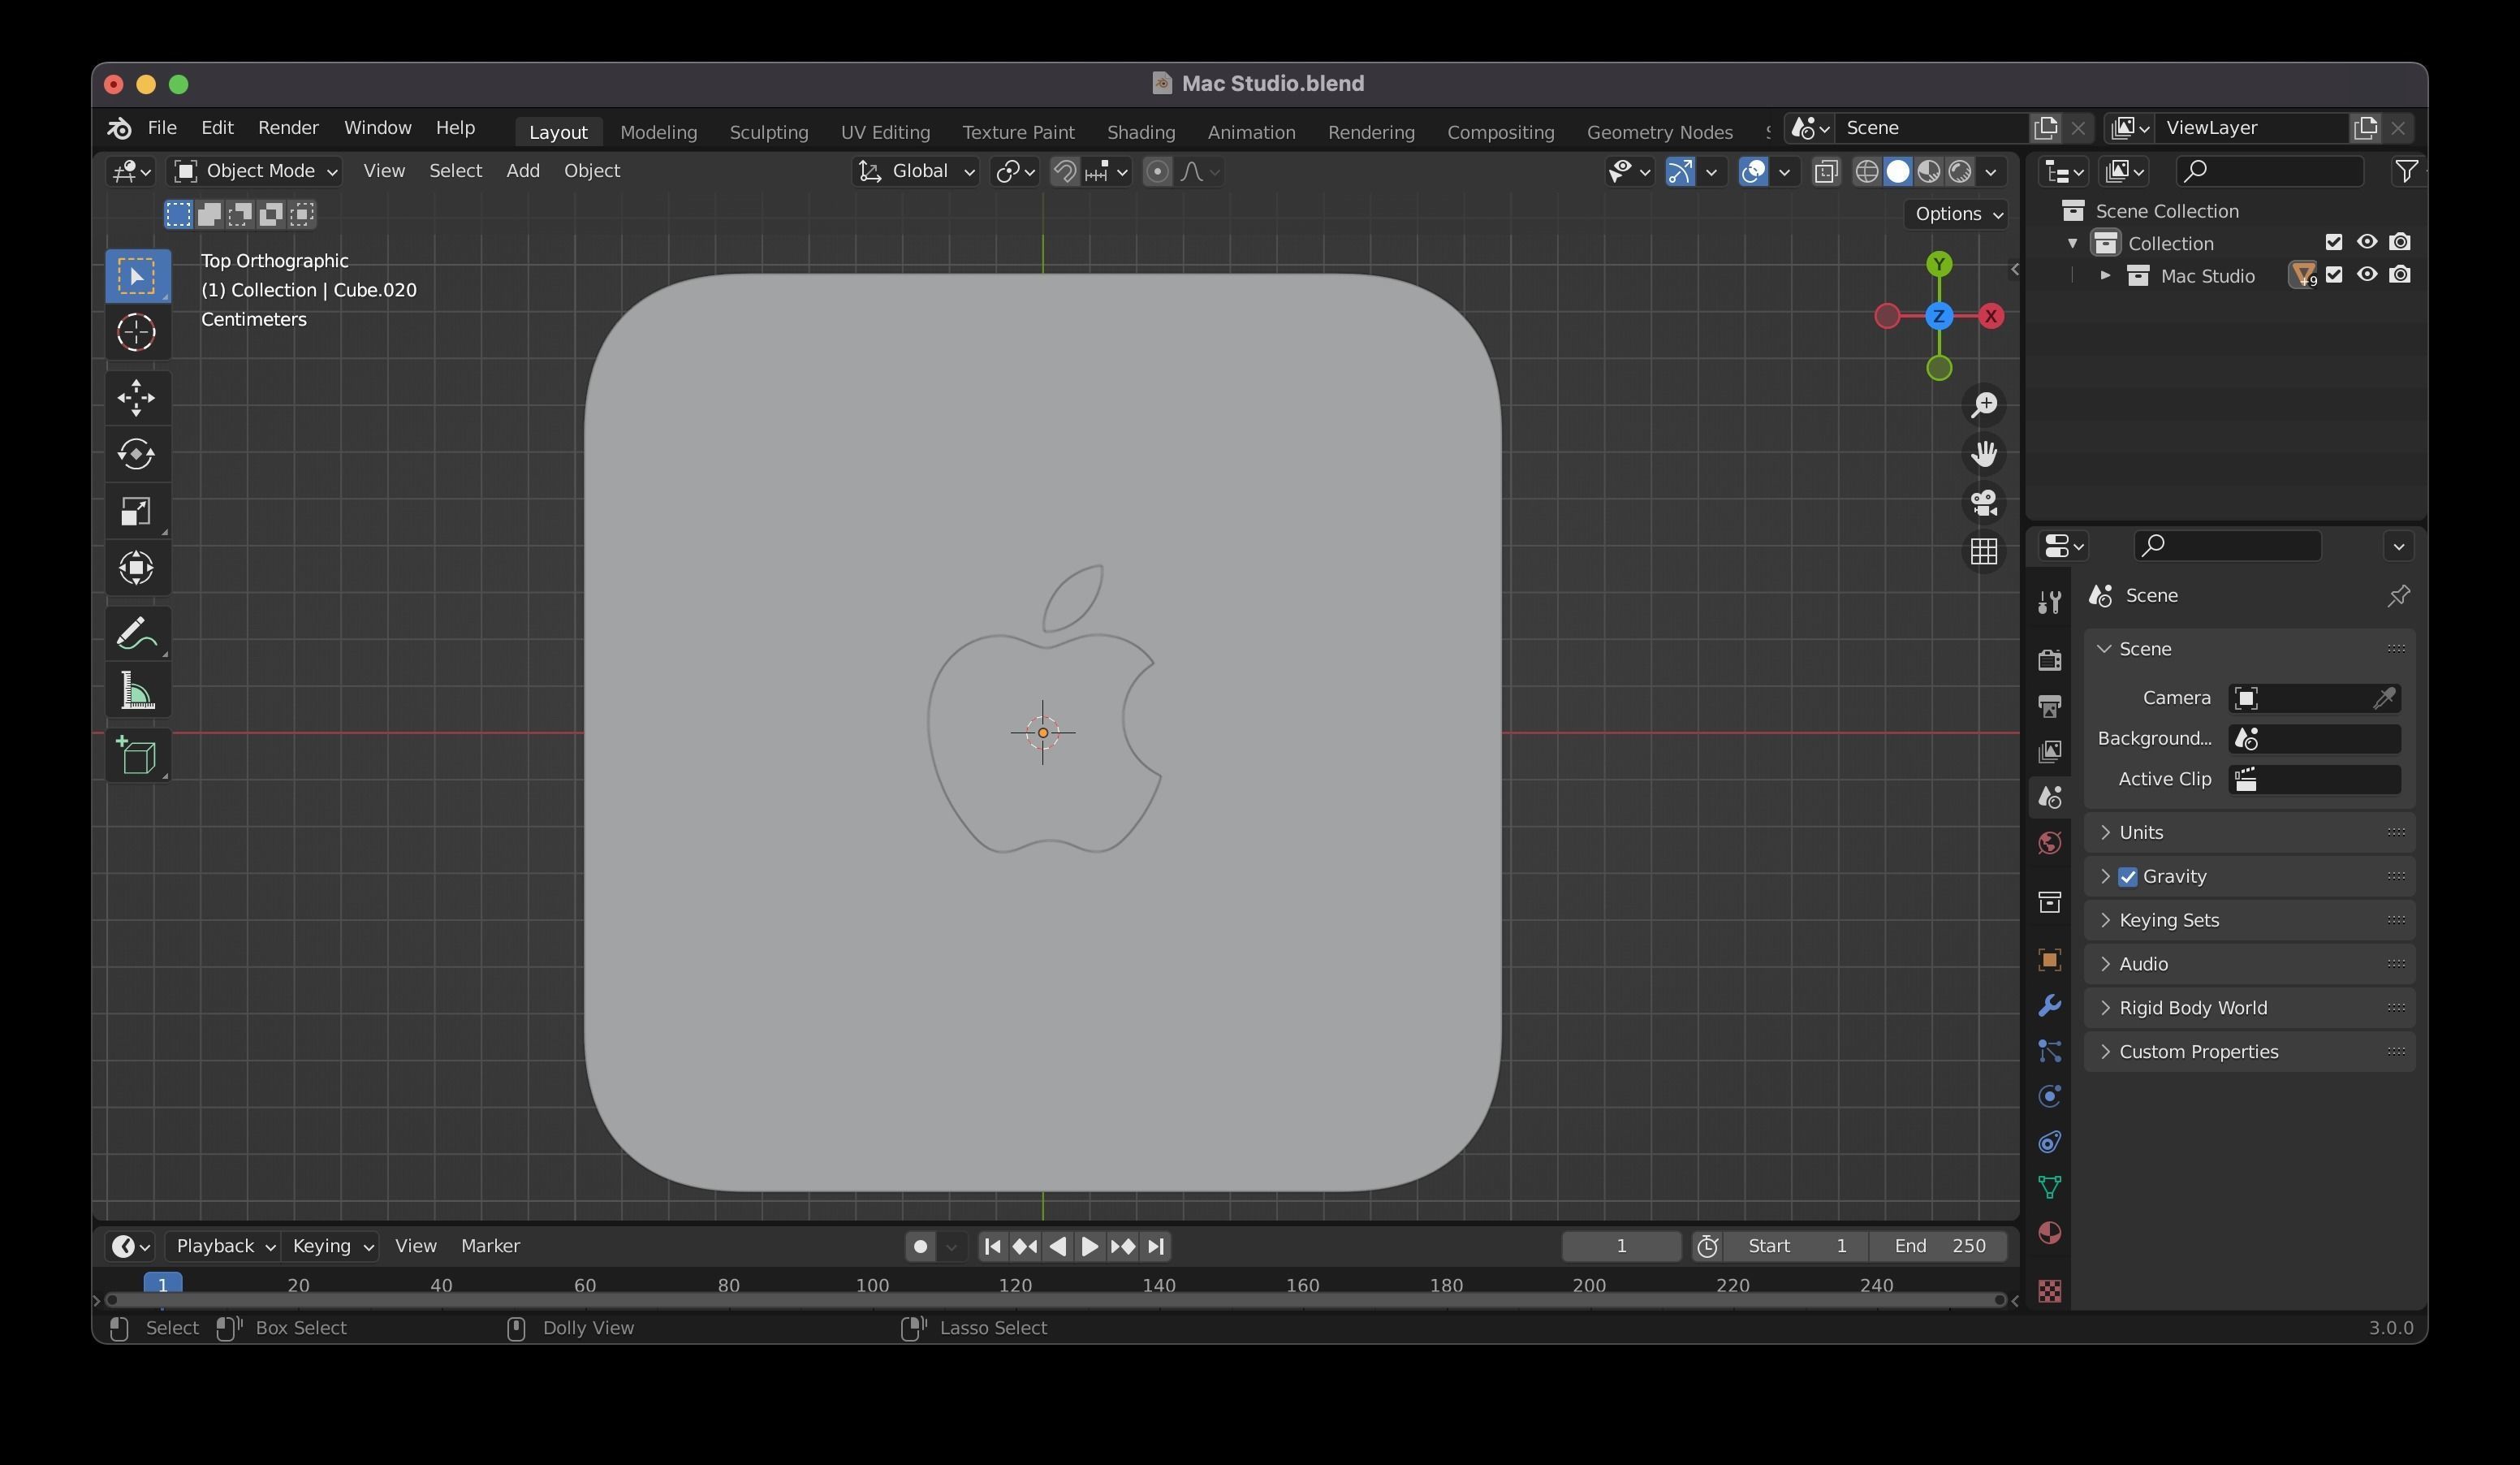Viewport: 2520px width, 1465px height.
Task: Activate the Move tool
Action: [137, 398]
